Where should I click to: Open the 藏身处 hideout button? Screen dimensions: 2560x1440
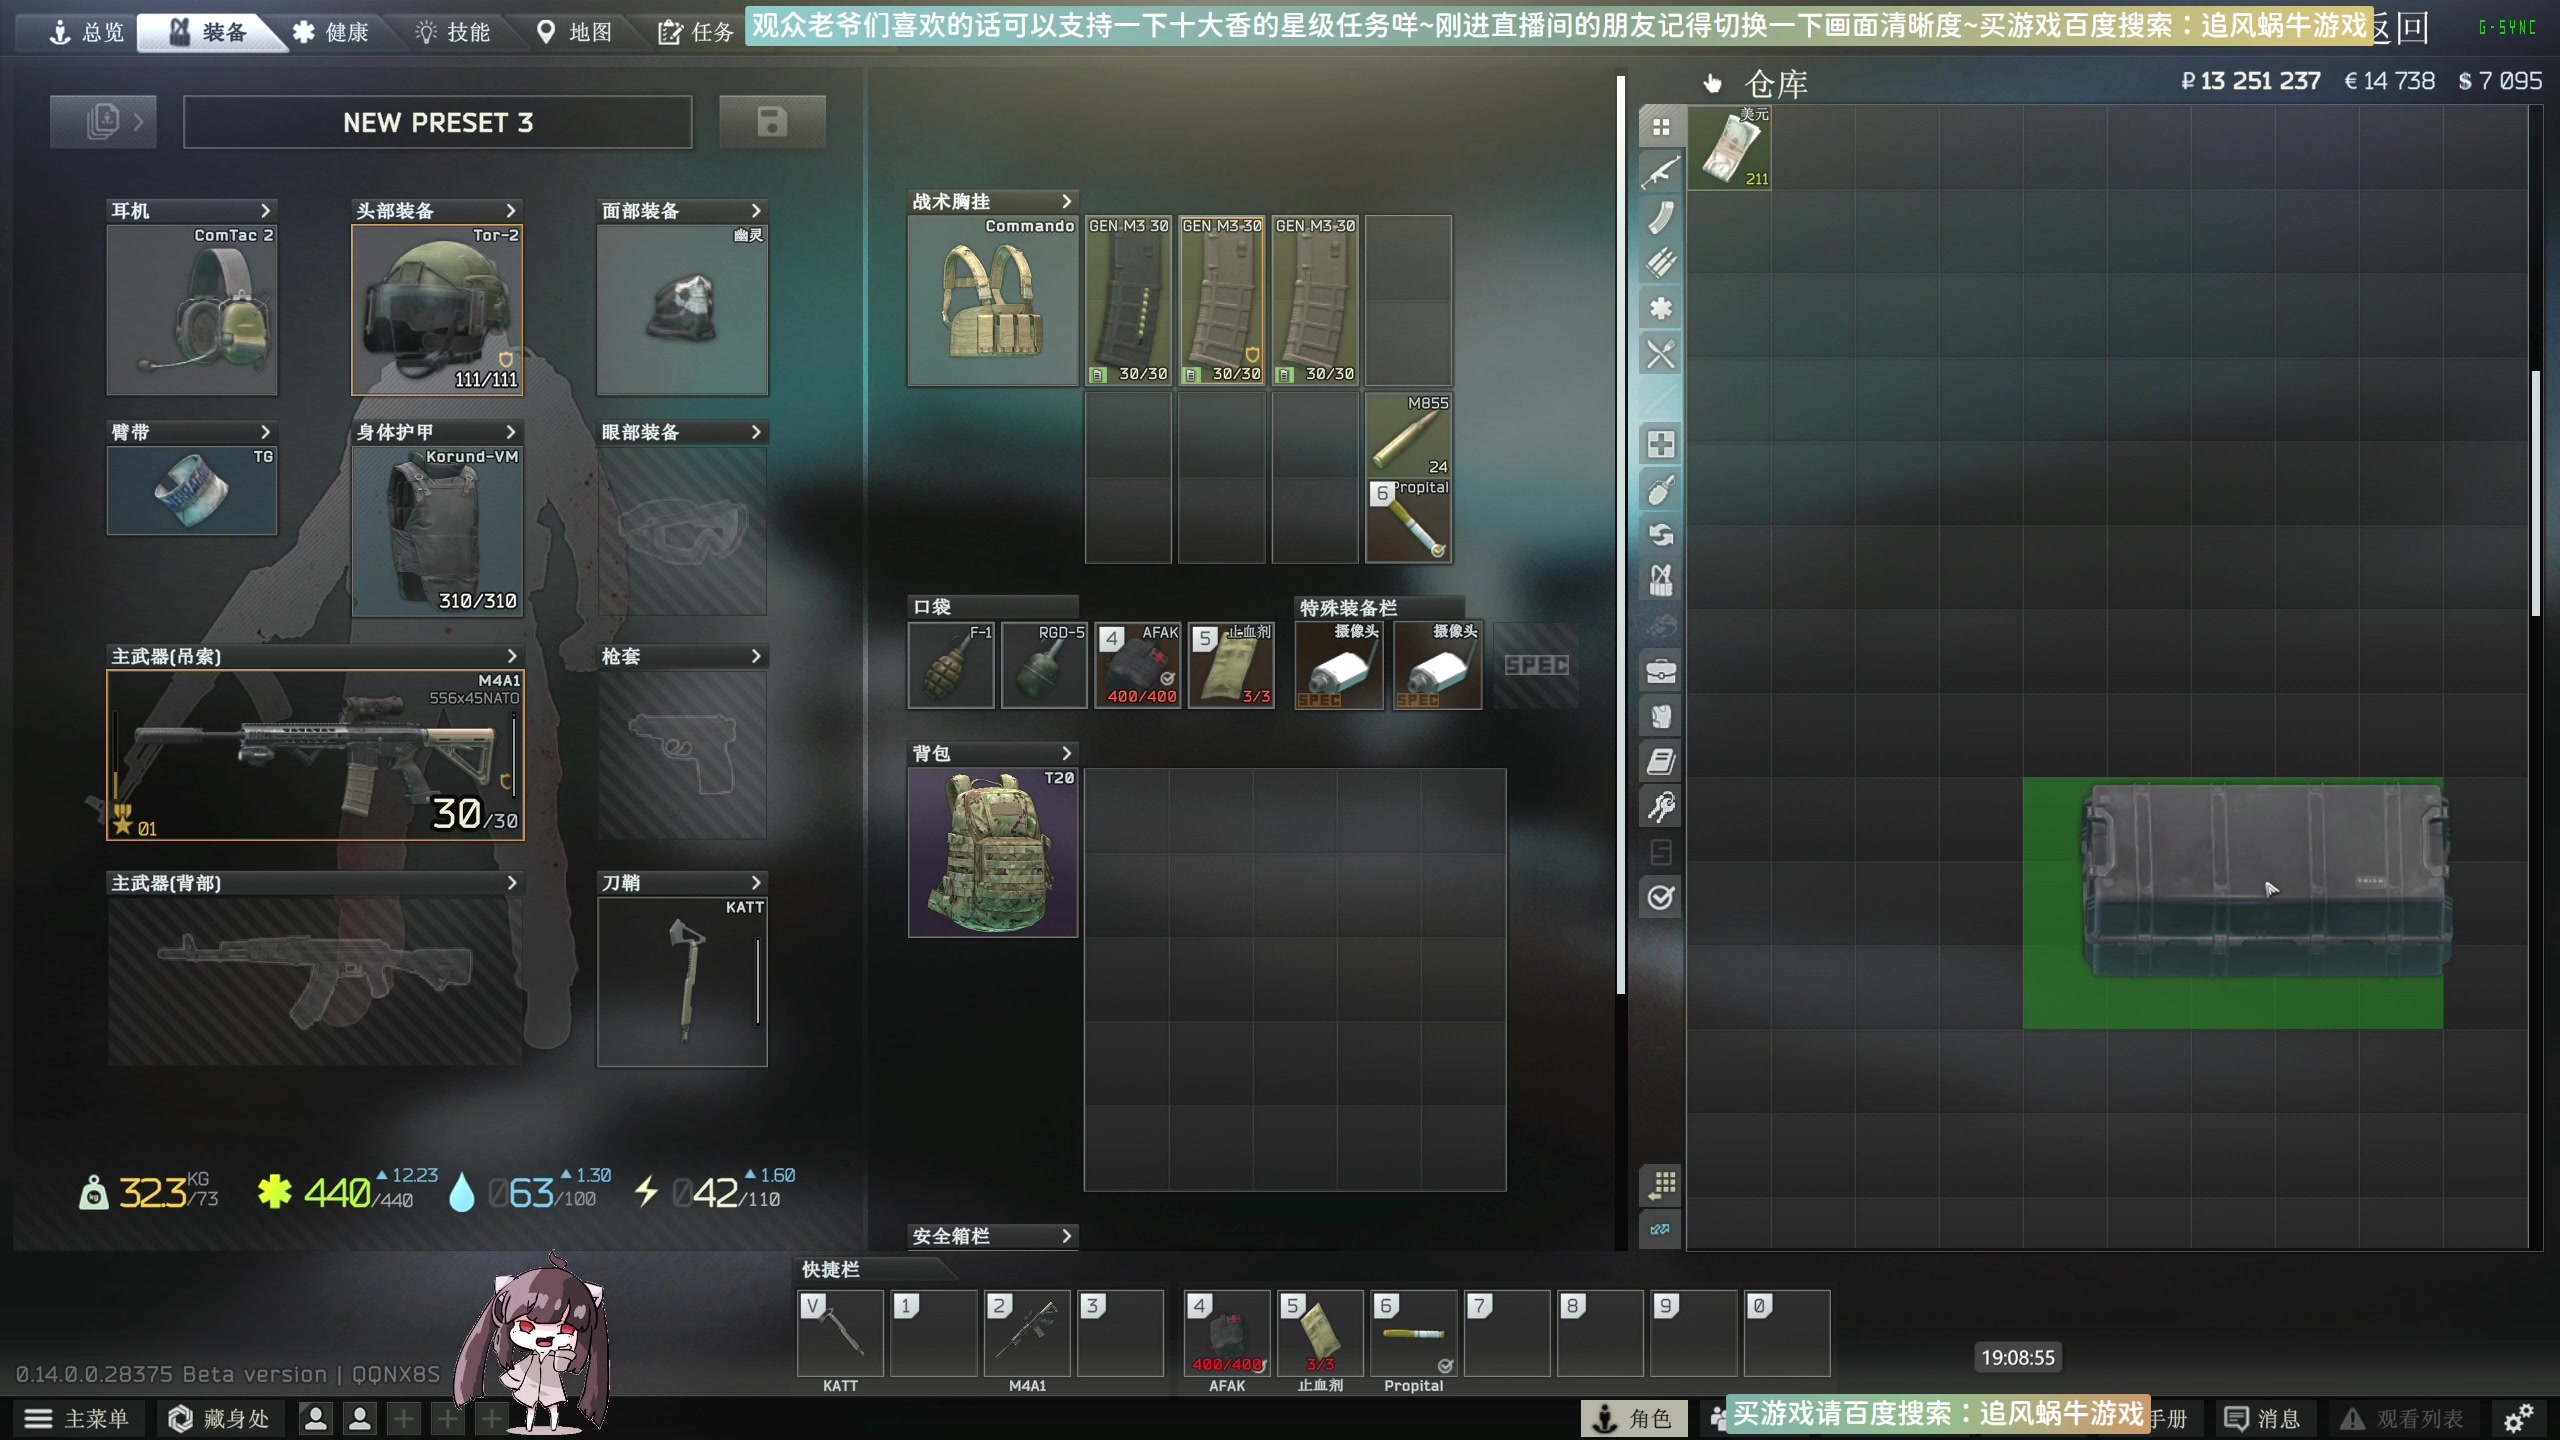(x=219, y=1418)
